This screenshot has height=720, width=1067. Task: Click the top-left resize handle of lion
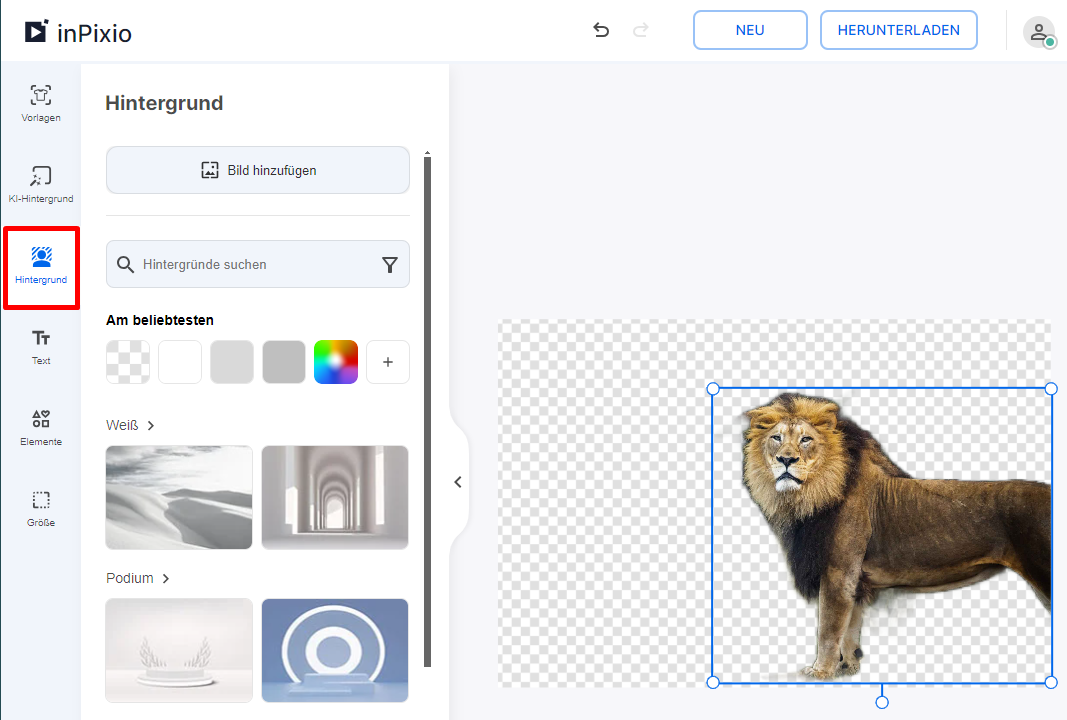point(713,389)
